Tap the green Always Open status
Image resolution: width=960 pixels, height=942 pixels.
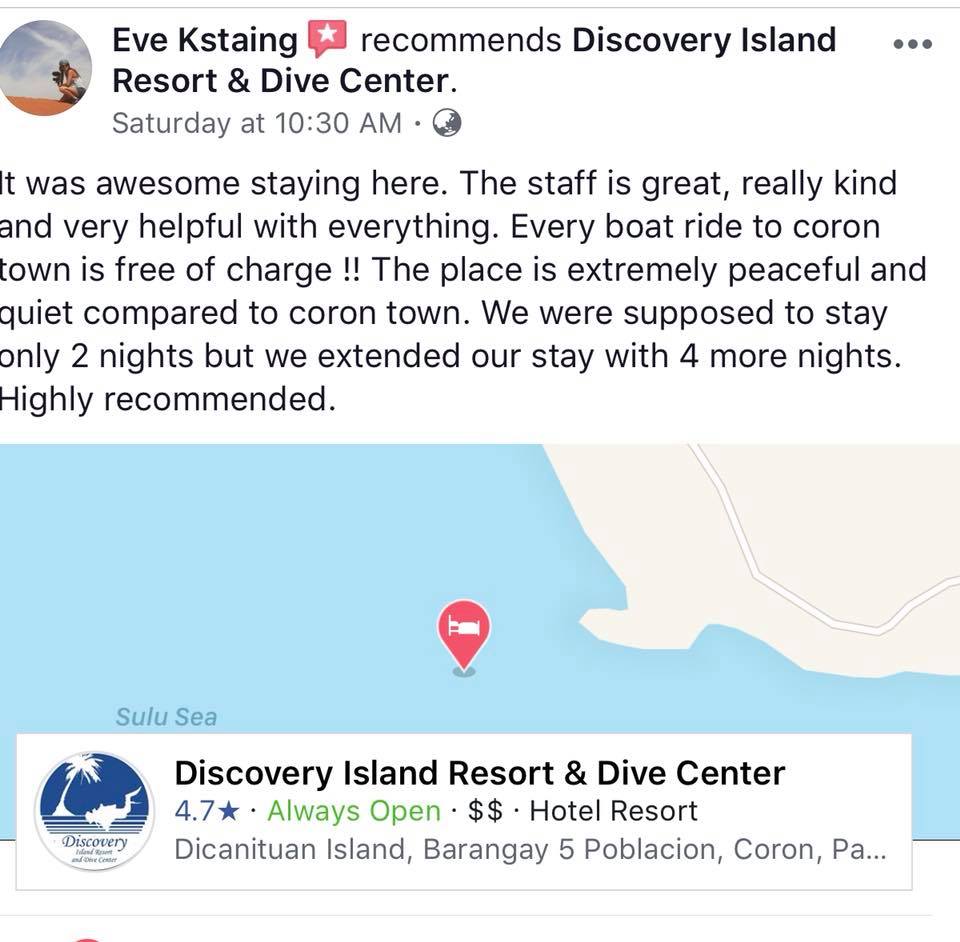point(354,812)
